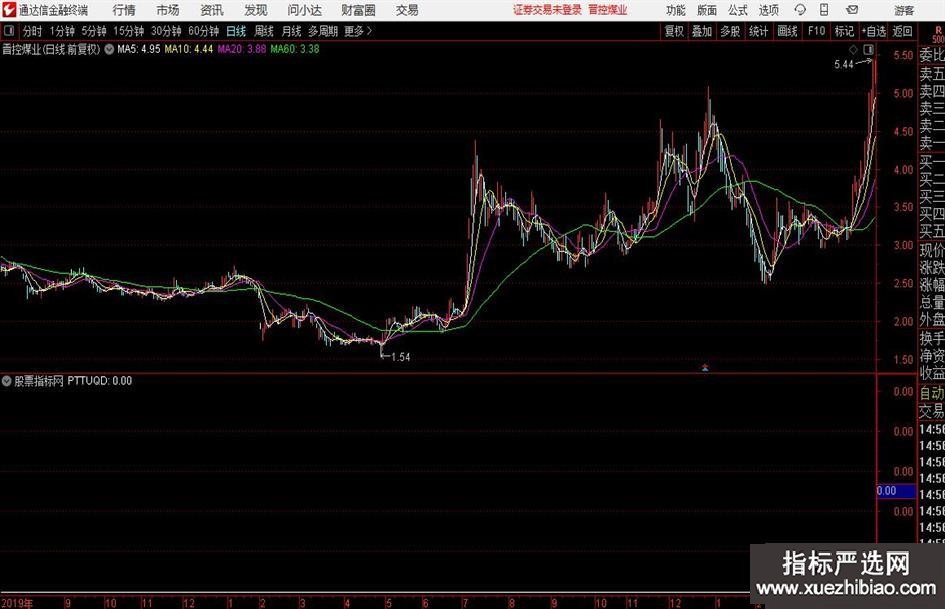Viewport: 945px width, 609px height.
Task: Open the mobile phone icon
Action: [x=824, y=10]
